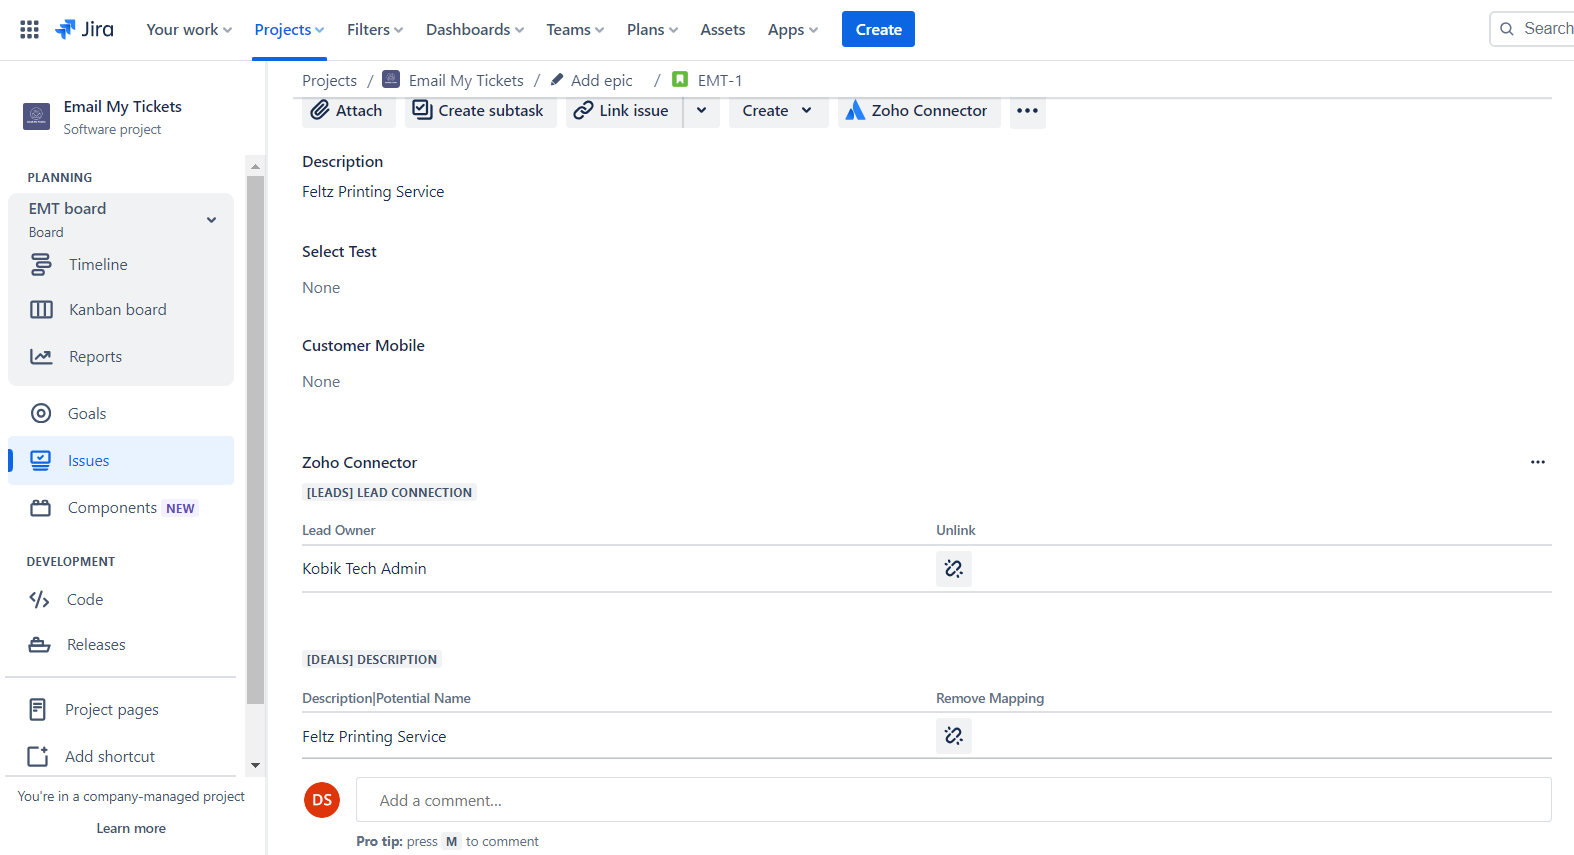1574x855 pixels.
Task: Click the Add a comment field
Action: click(953, 800)
